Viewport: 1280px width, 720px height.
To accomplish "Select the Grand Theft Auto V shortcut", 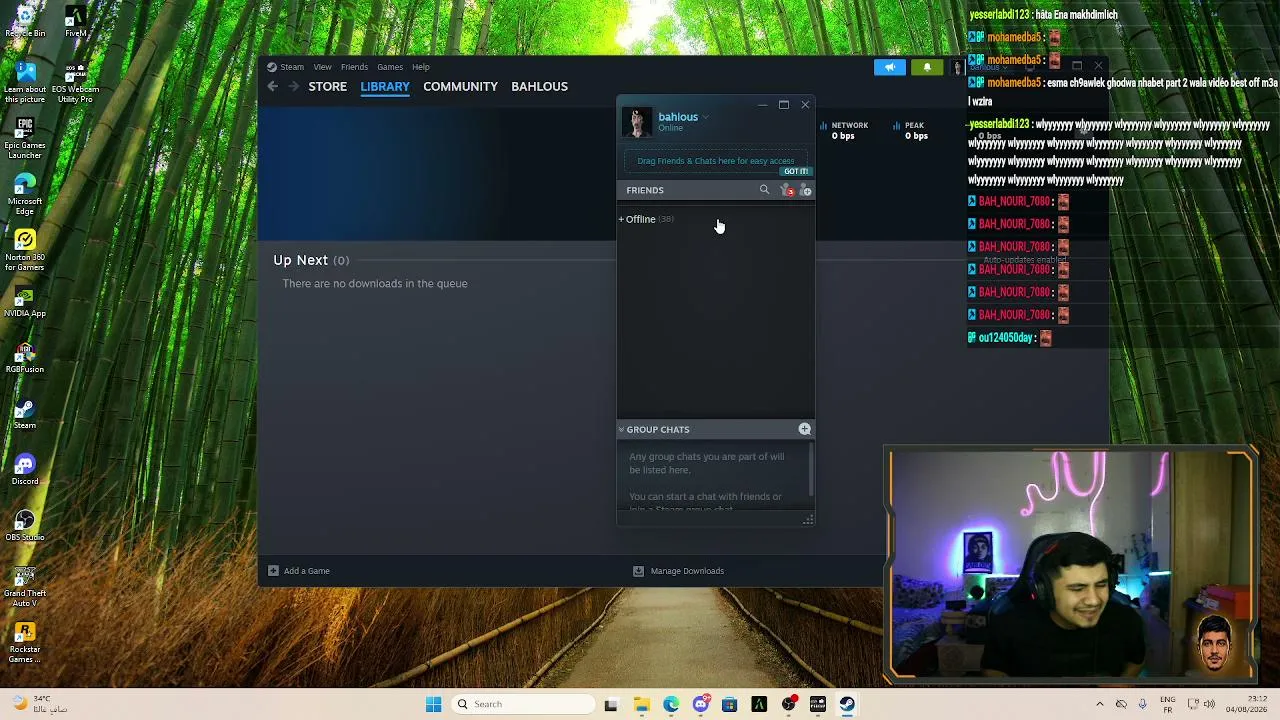I will point(25,587).
